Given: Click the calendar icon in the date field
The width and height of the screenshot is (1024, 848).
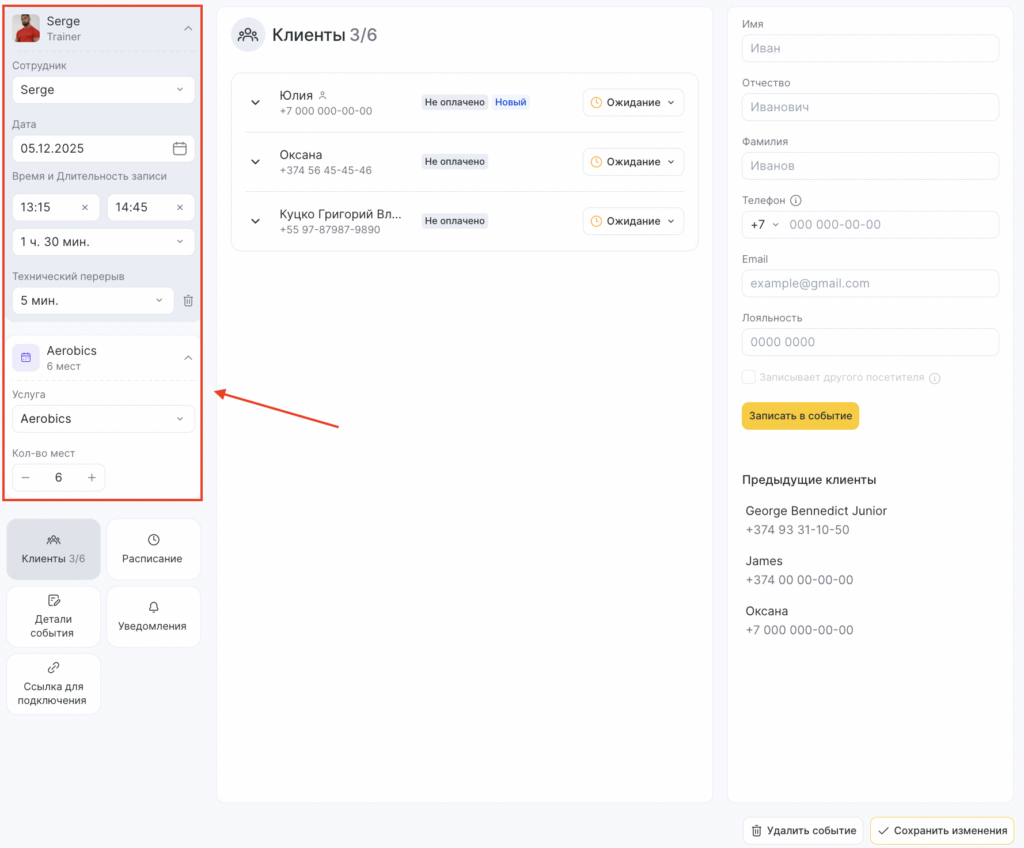Looking at the screenshot, I should tap(180, 149).
